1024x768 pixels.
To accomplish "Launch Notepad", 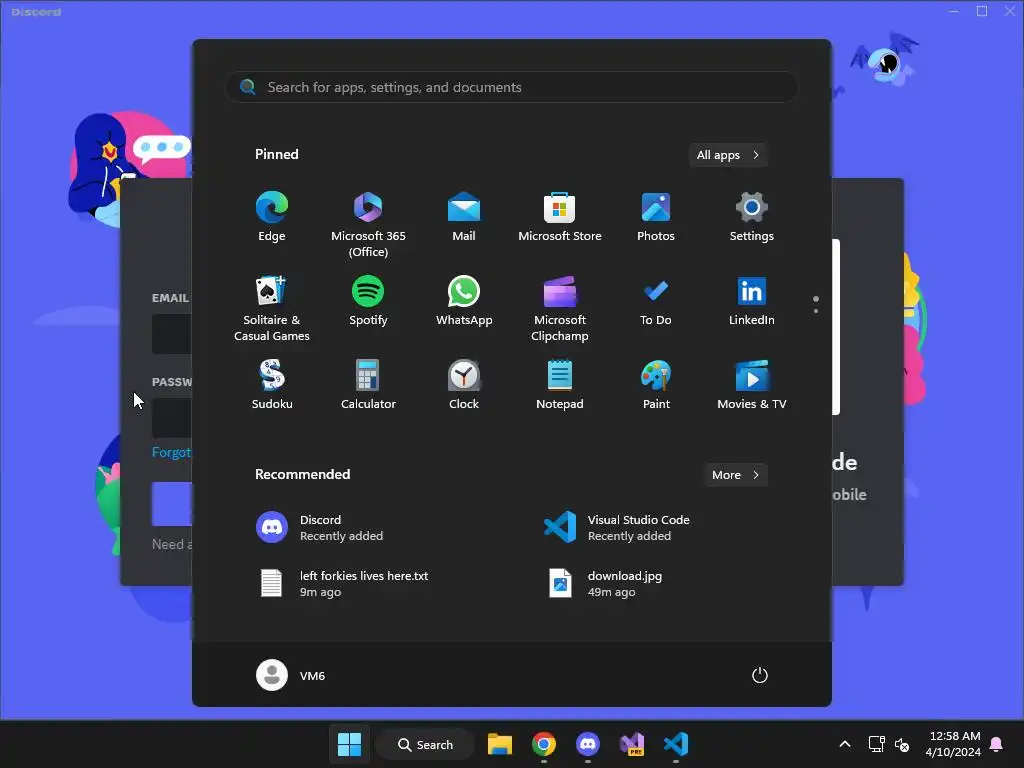I will coord(560,386).
